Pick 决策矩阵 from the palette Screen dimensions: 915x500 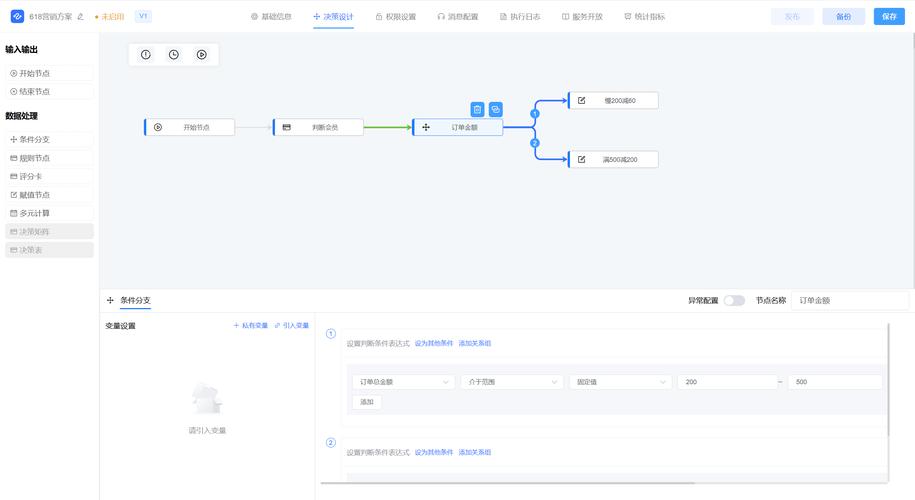(x=49, y=232)
